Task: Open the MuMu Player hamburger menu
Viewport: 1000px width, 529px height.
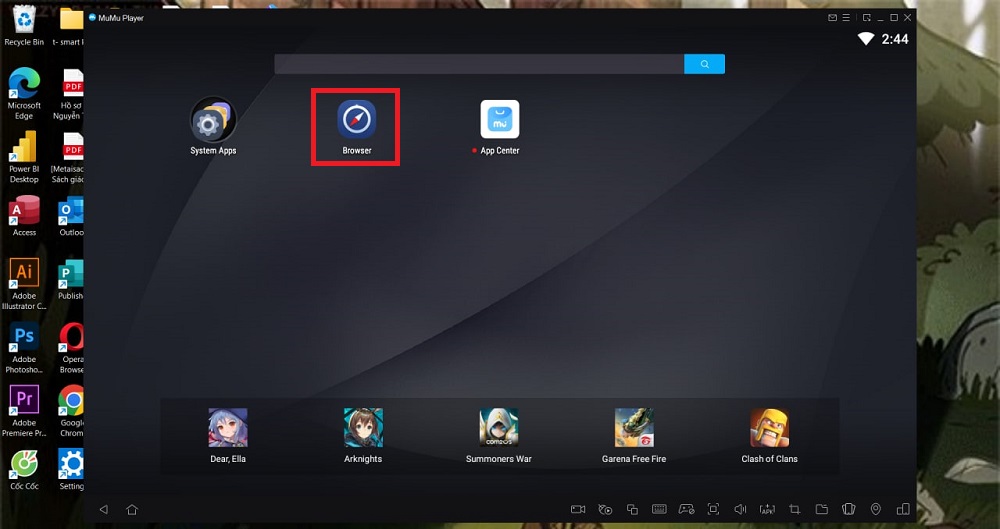Action: click(x=846, y=18)
